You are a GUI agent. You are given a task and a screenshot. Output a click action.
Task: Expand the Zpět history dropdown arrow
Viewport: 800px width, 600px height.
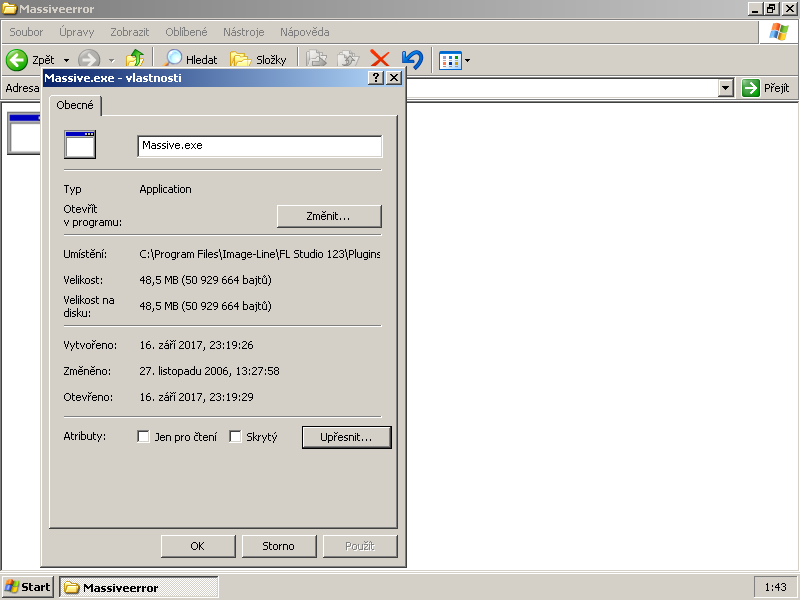coord(66,61)
